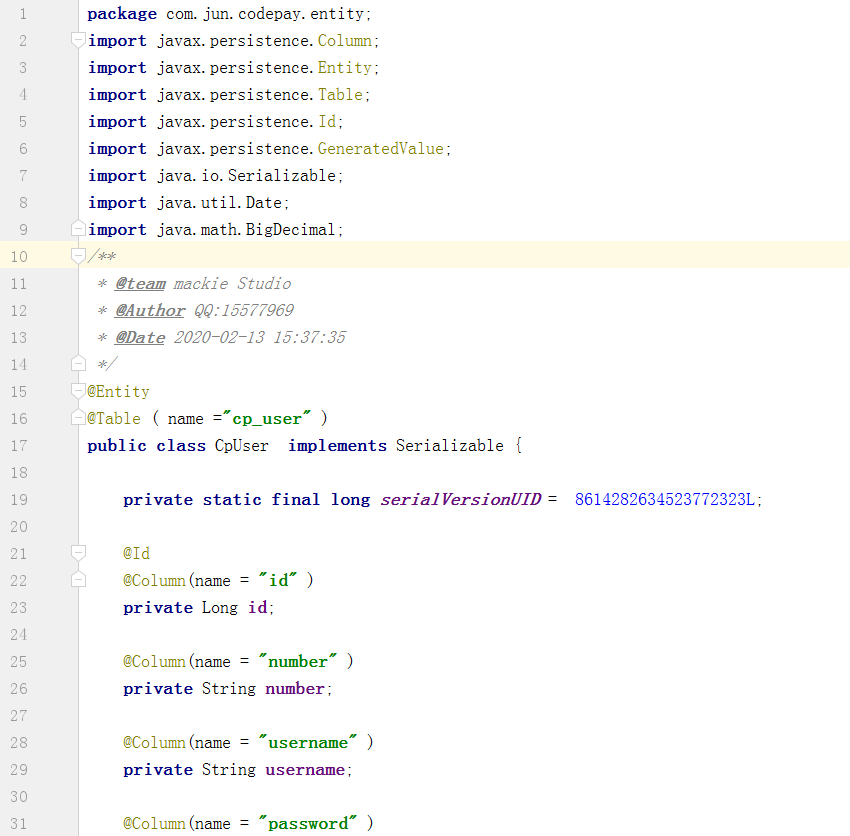
Task: Select line number 17 in gutter
Action: coord(19,446)
